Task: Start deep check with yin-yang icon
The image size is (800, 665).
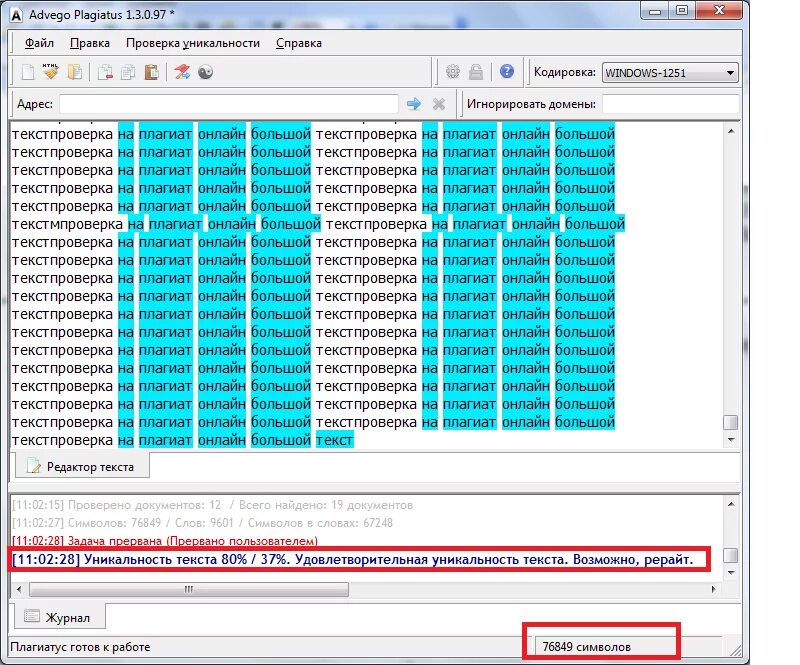Action: [x=205, y=72]
